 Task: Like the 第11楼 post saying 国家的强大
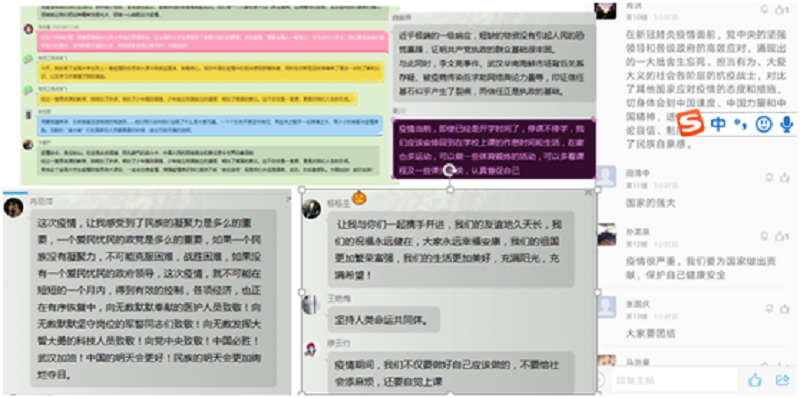pos(785,178)
